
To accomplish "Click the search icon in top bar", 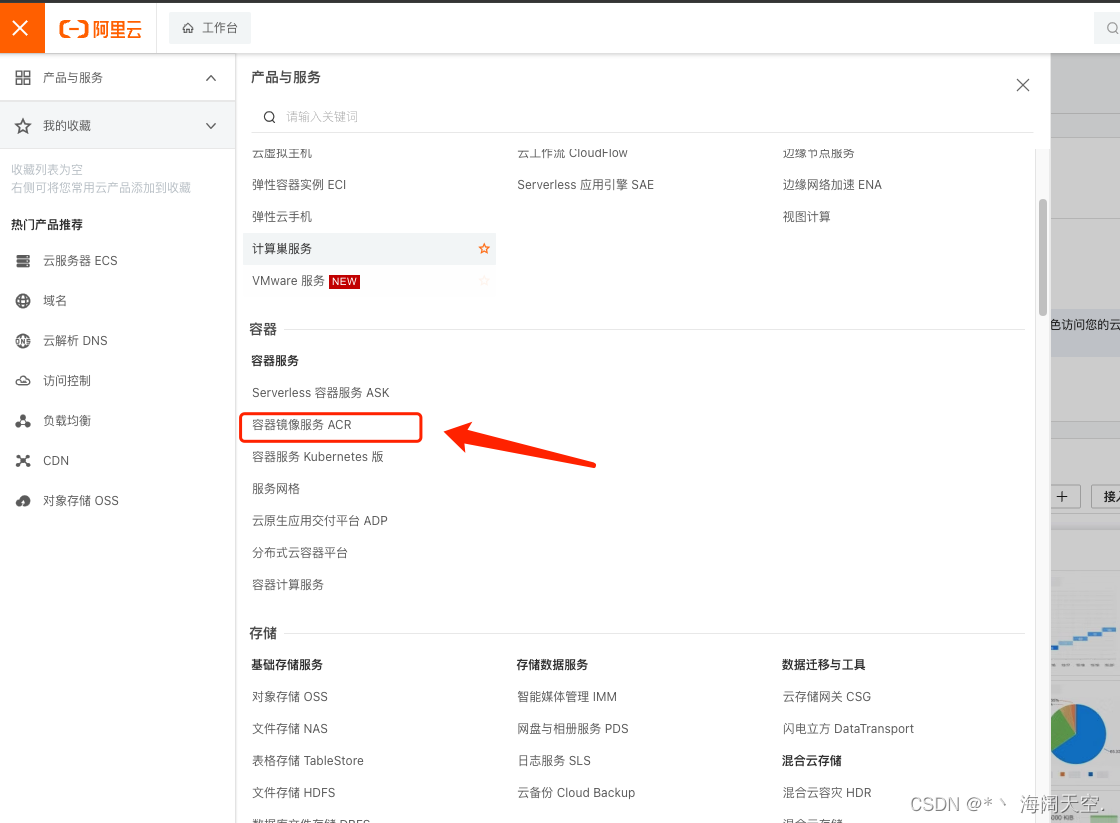I will [x=1111, y=29].
